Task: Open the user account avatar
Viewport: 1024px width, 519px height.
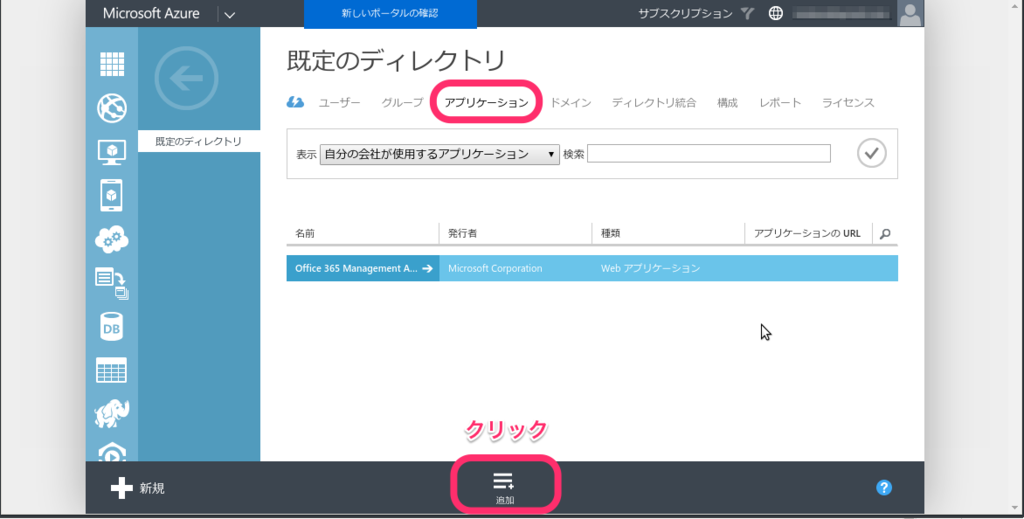Action: [x=910, y=13]
